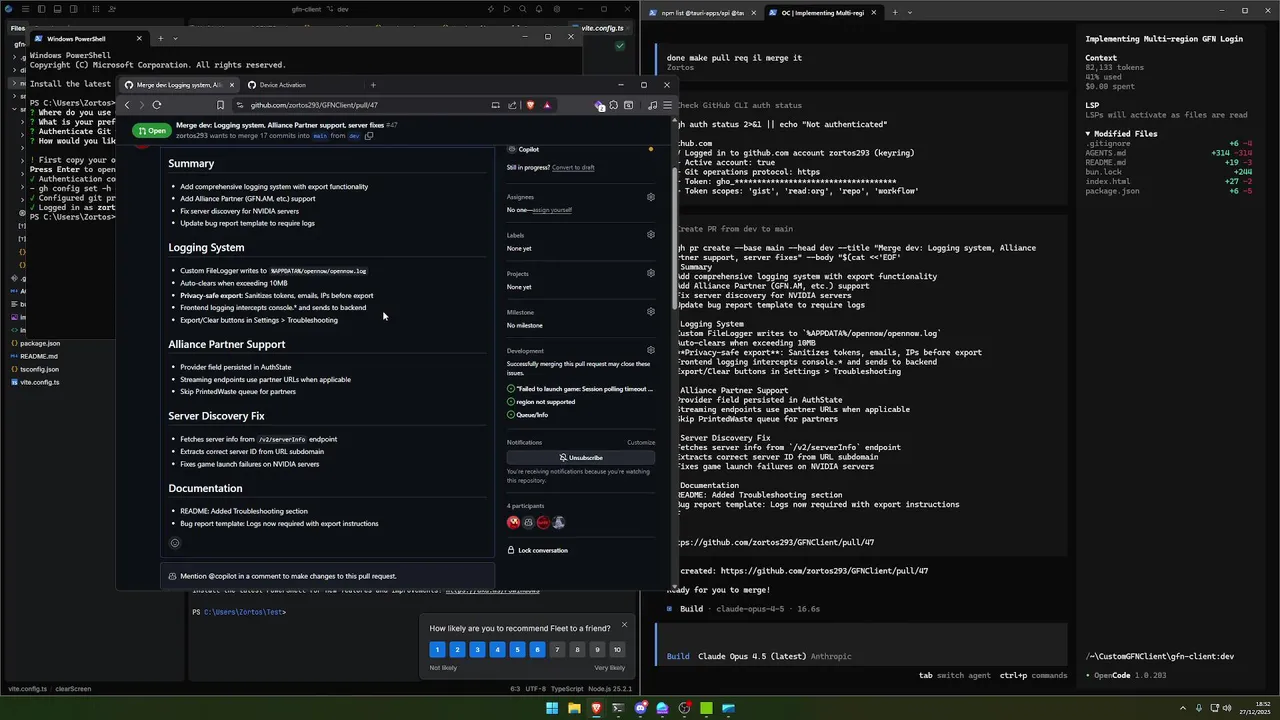Select the OC | Implementing Multi-region tab
Image resolution: width=1280 pixels, height=720 pixels.
[x=822, y=13]
